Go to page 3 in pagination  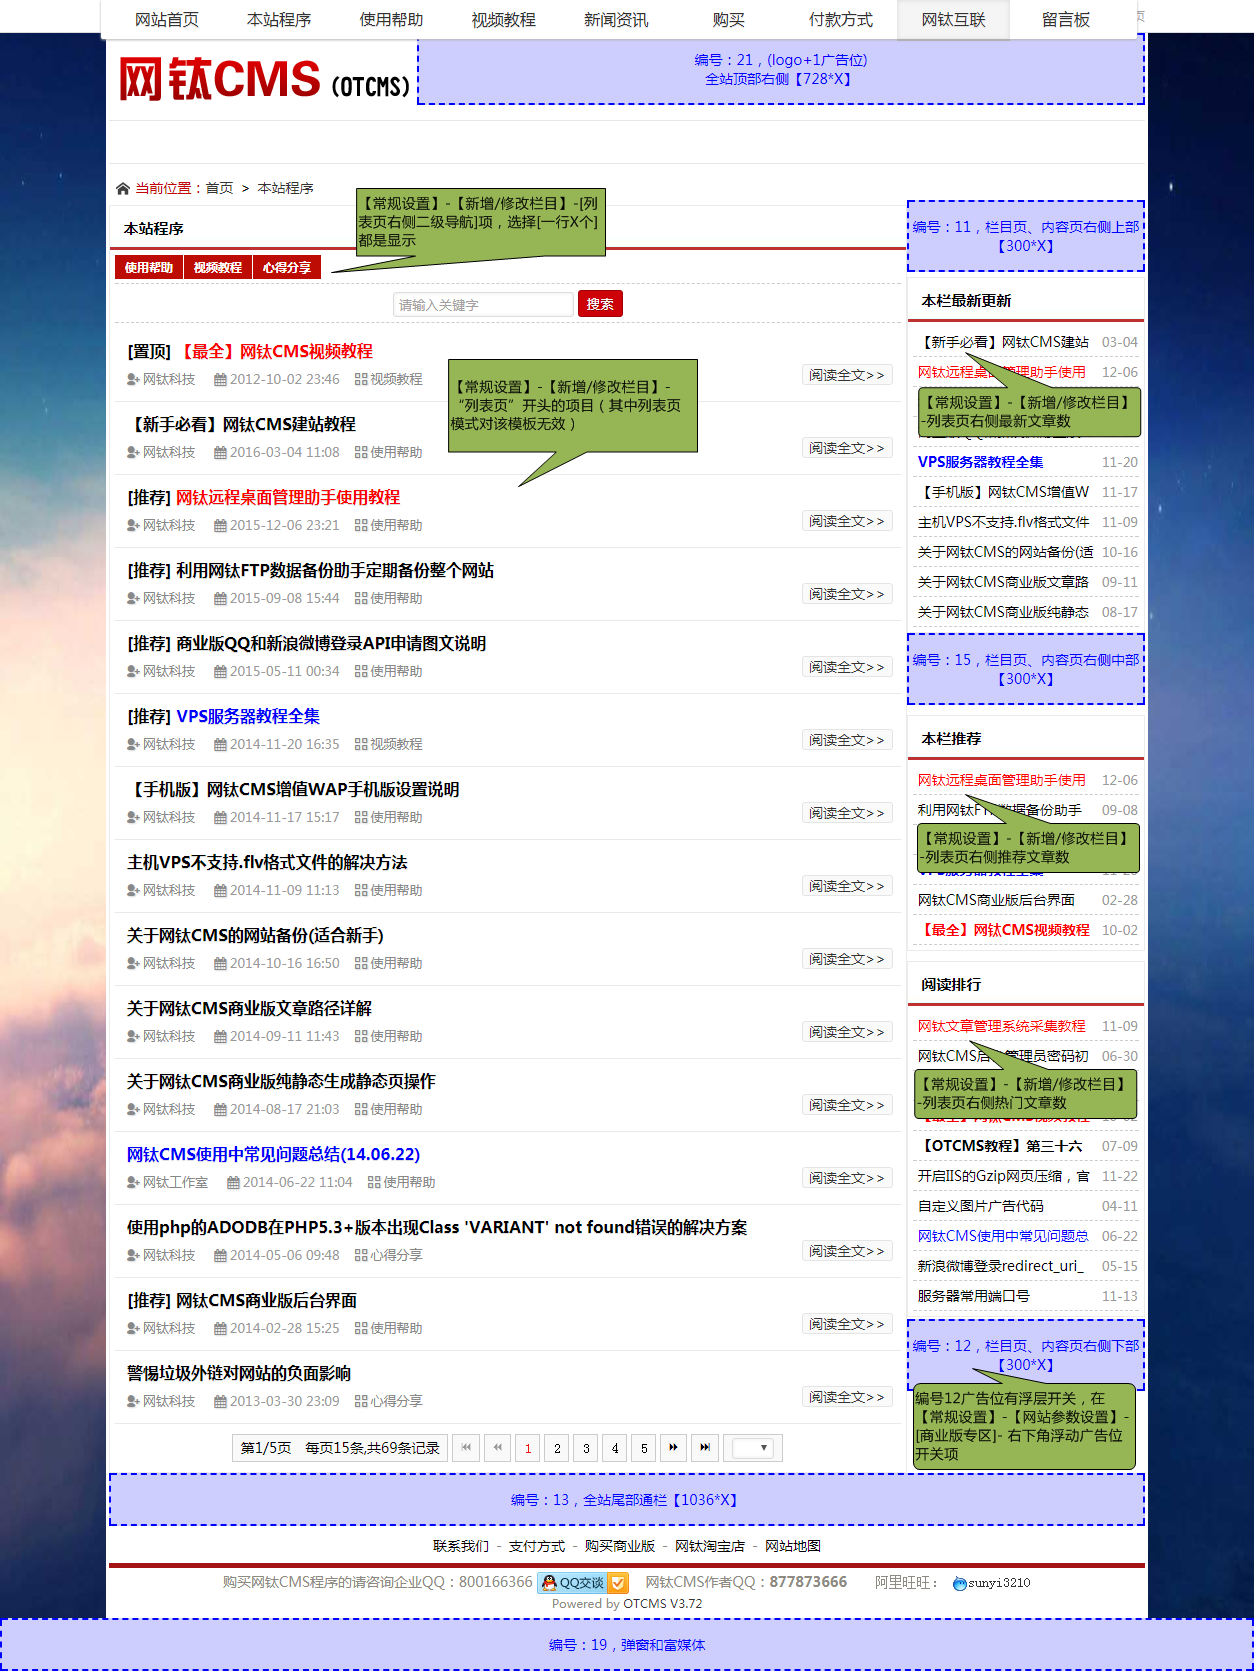coord(586,1447)
